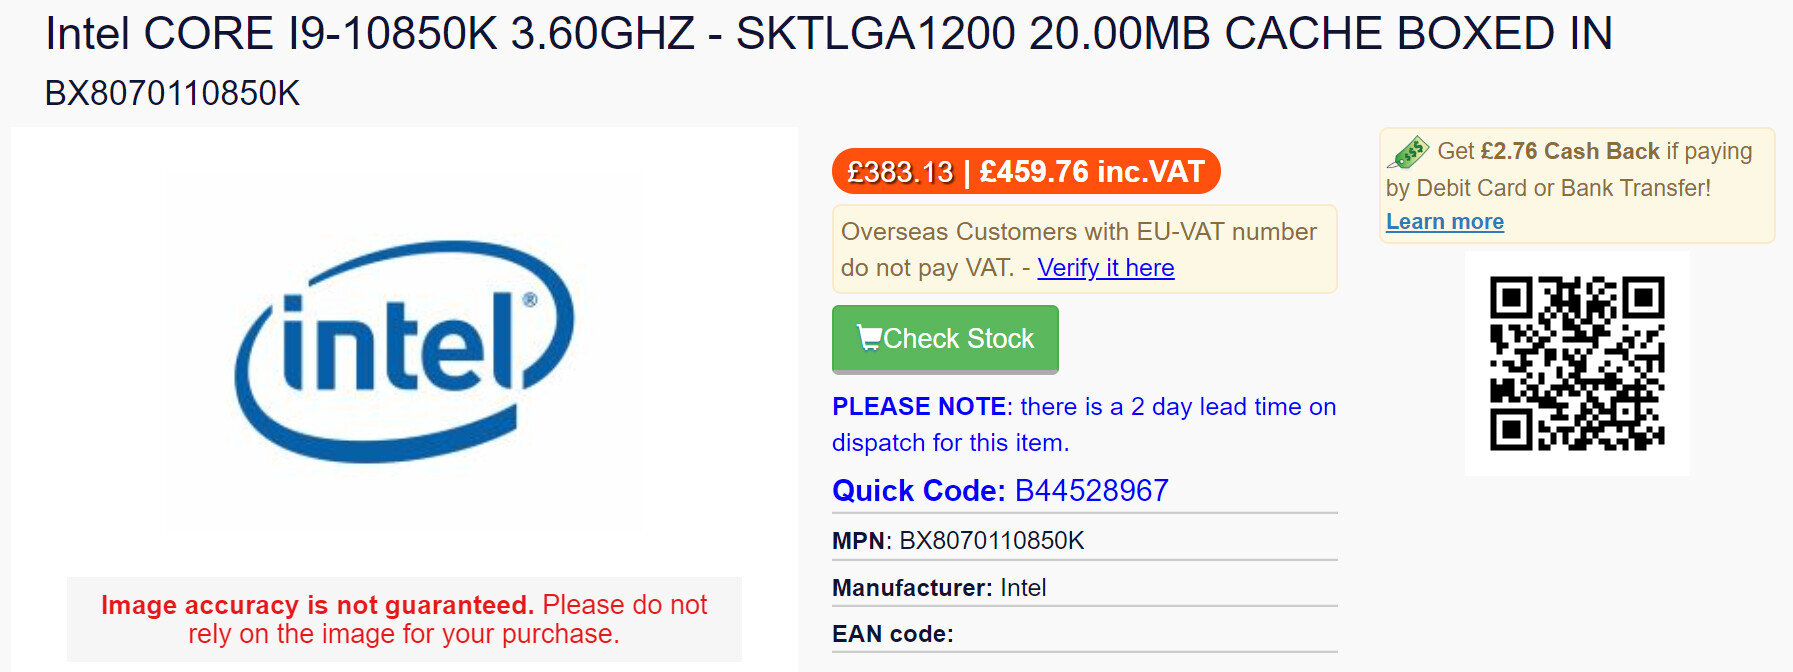
Task: Click the QR code image
Action: point(1577,363)
